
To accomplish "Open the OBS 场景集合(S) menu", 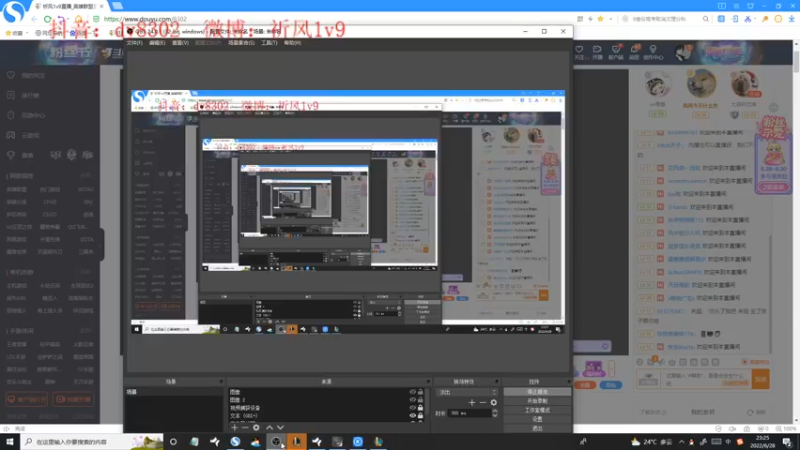I will coord(241,43).
